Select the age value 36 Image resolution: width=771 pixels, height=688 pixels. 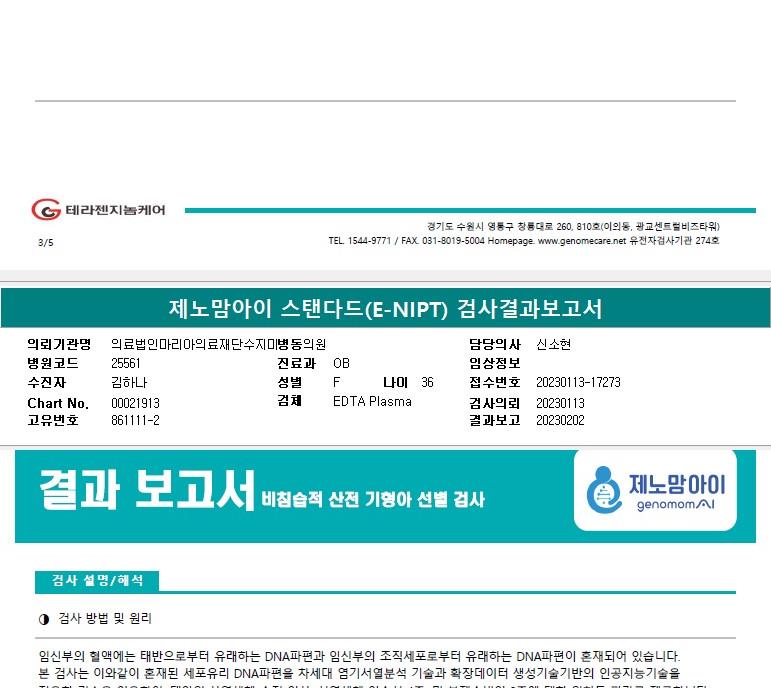[x=427, y=383]
